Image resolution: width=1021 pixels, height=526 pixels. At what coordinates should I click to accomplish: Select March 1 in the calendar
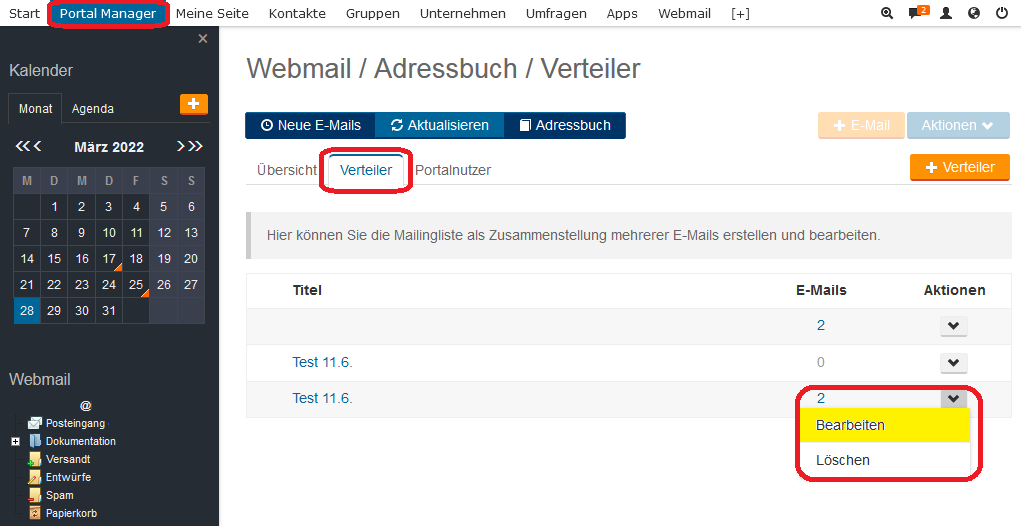tap(54, 206)
